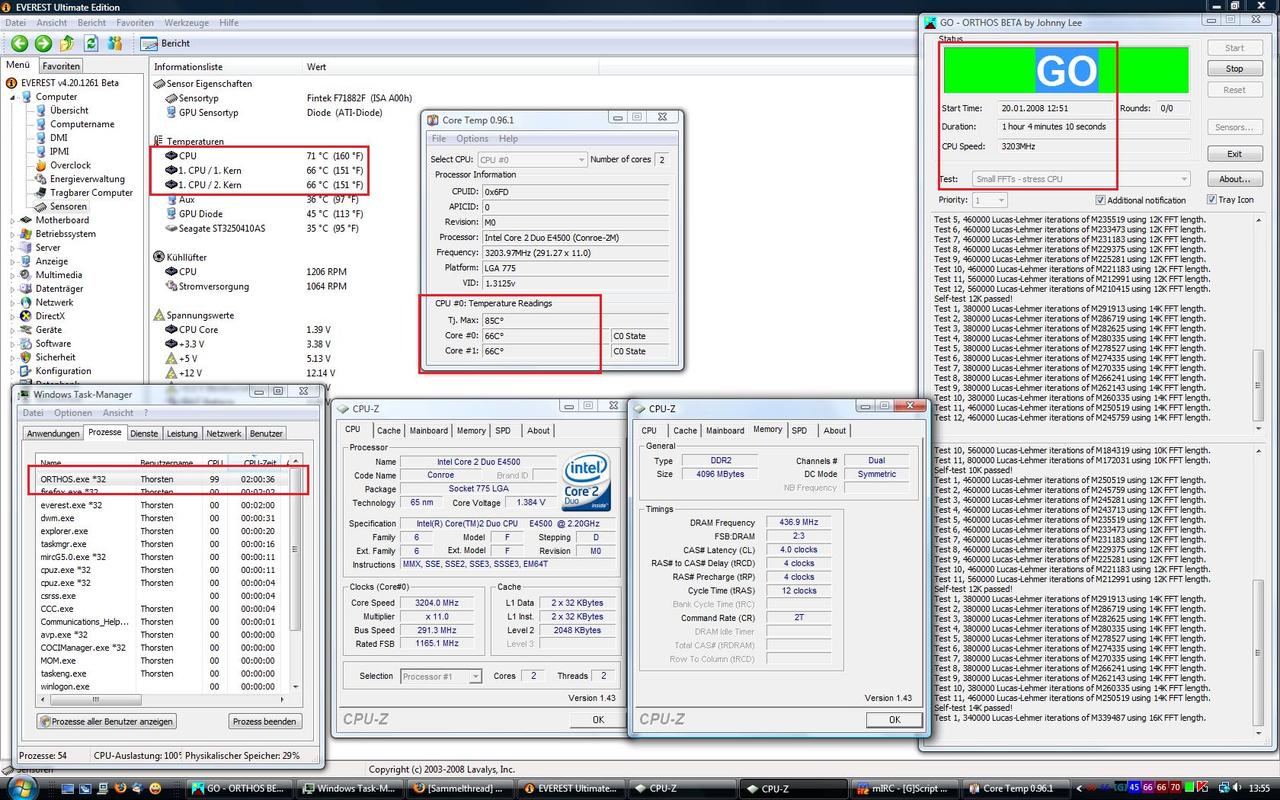Viewport: 1280px width, 800px height.
Task: Click Prozess beenden button
Action: pos(264,721)
